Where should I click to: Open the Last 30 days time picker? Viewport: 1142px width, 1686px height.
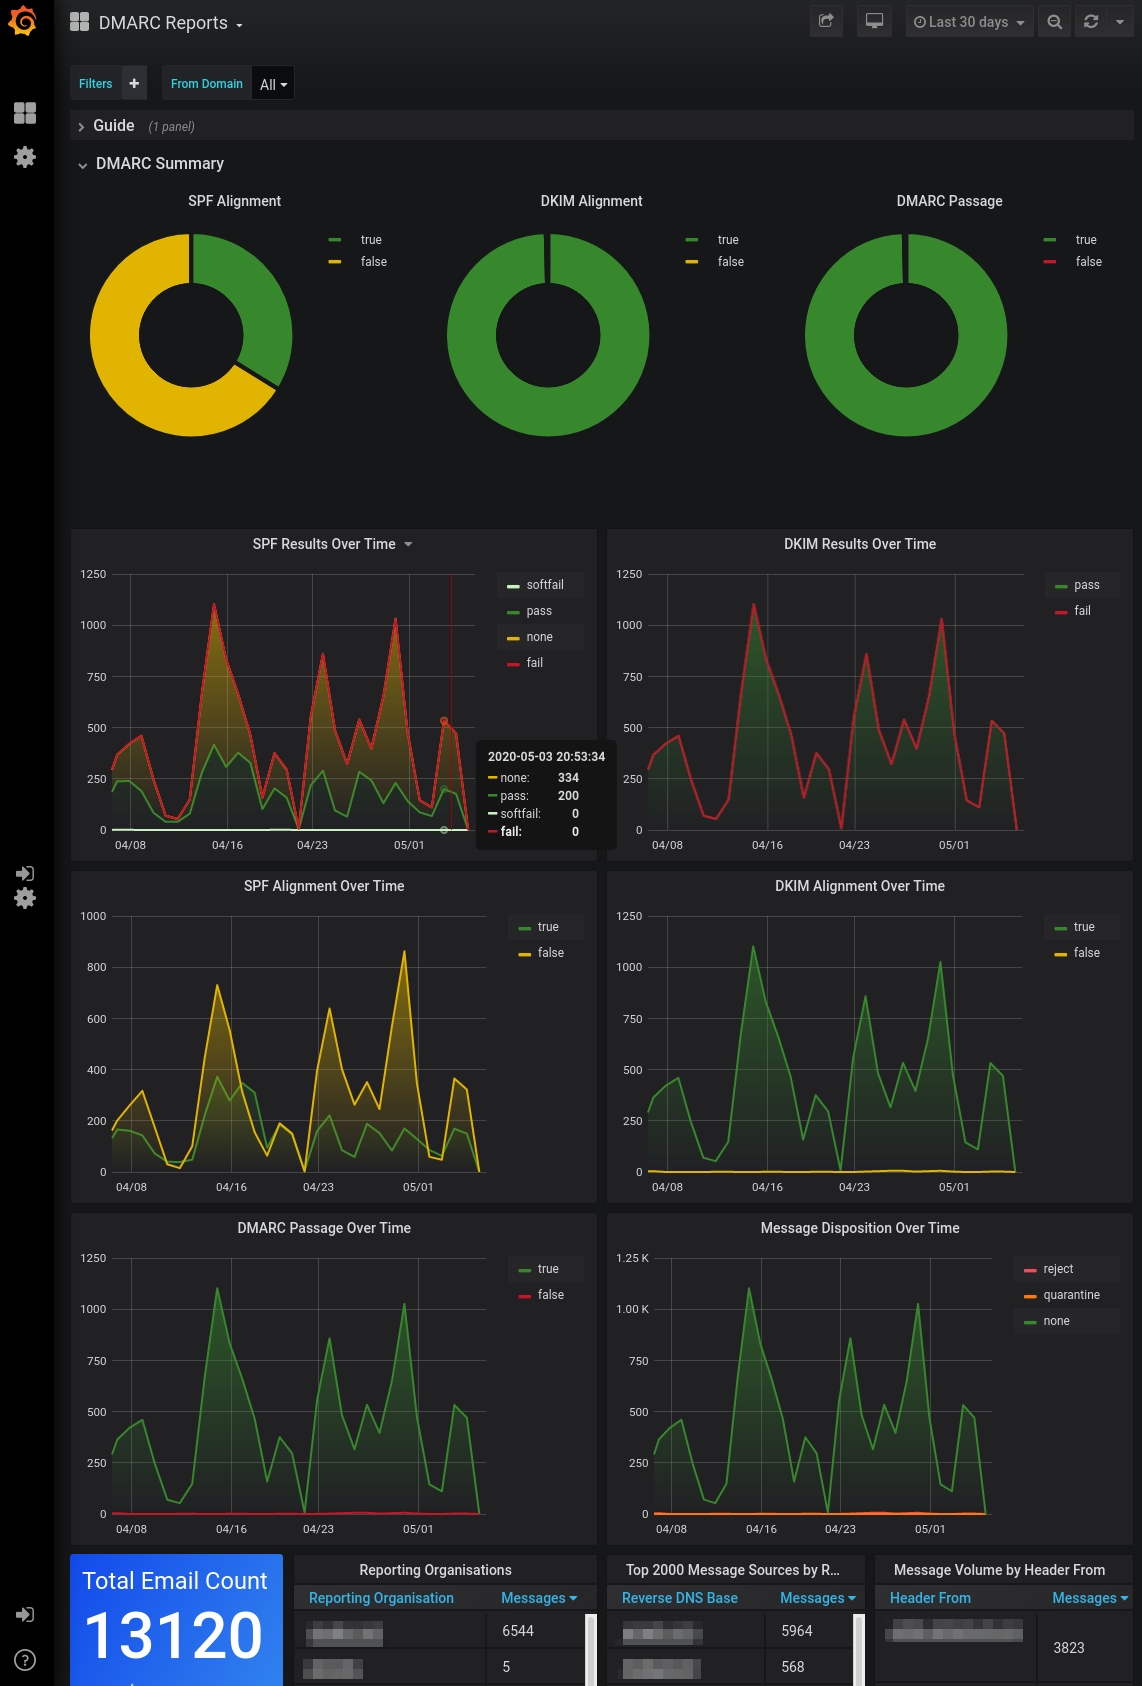click(x=968, y=22)
